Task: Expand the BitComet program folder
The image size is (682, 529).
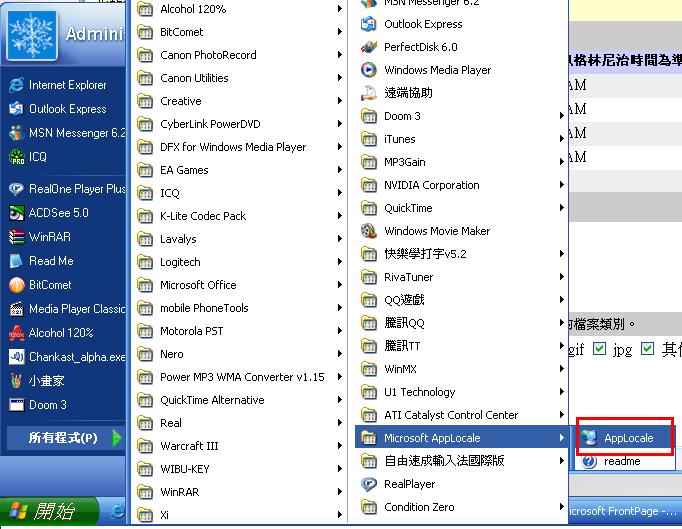Action: 239,32
